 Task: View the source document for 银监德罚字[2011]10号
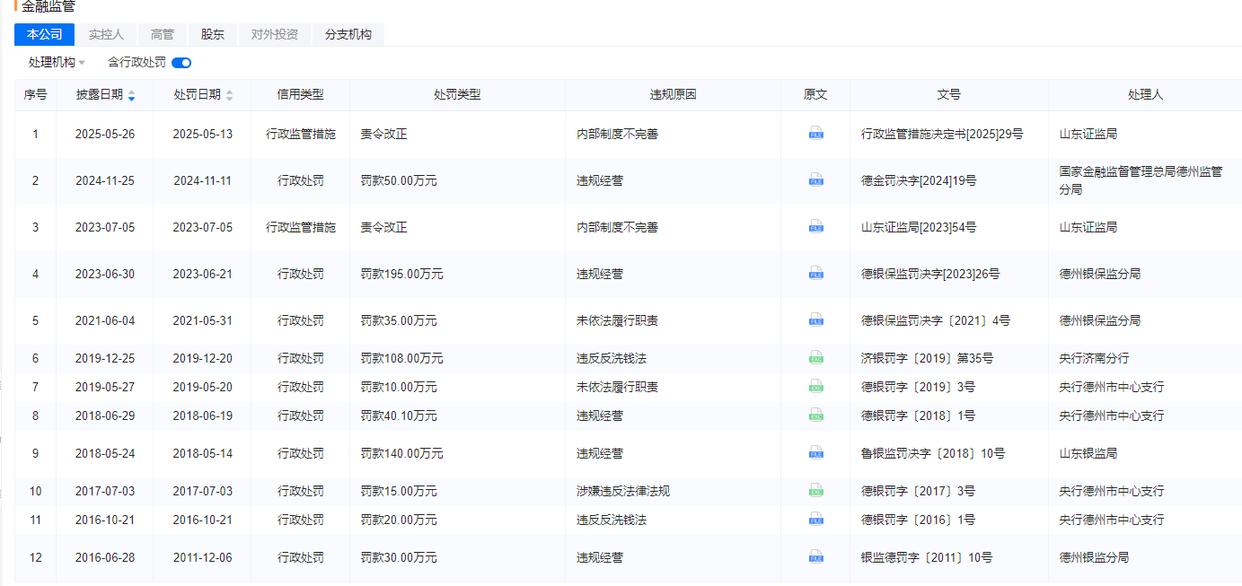tap(815, 557)
